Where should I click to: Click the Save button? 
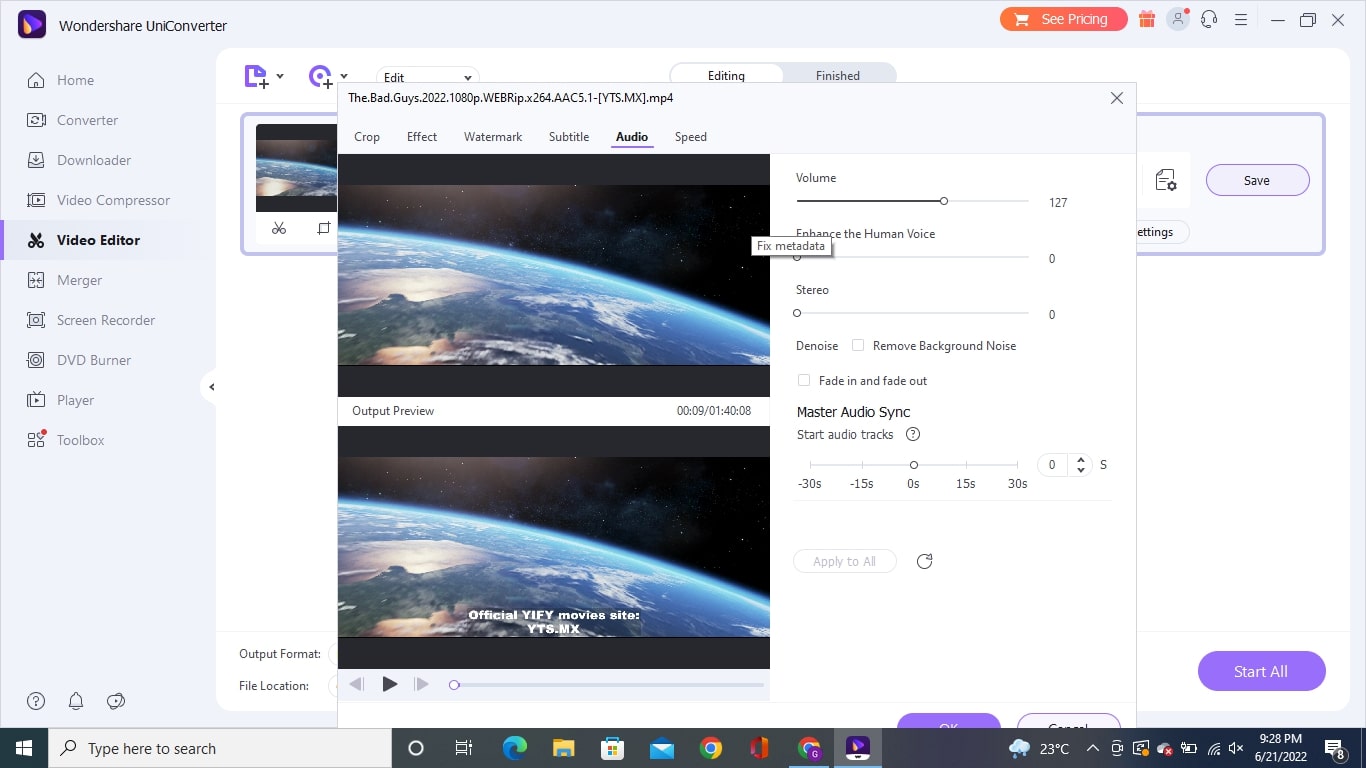click(x=1257, y=180)
